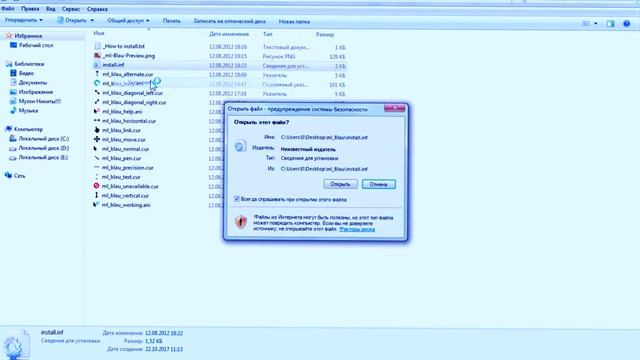The width and height of the screenshot is (640, 360).
Task: Select the install.inf file icon in list
Action: point(97,65)
